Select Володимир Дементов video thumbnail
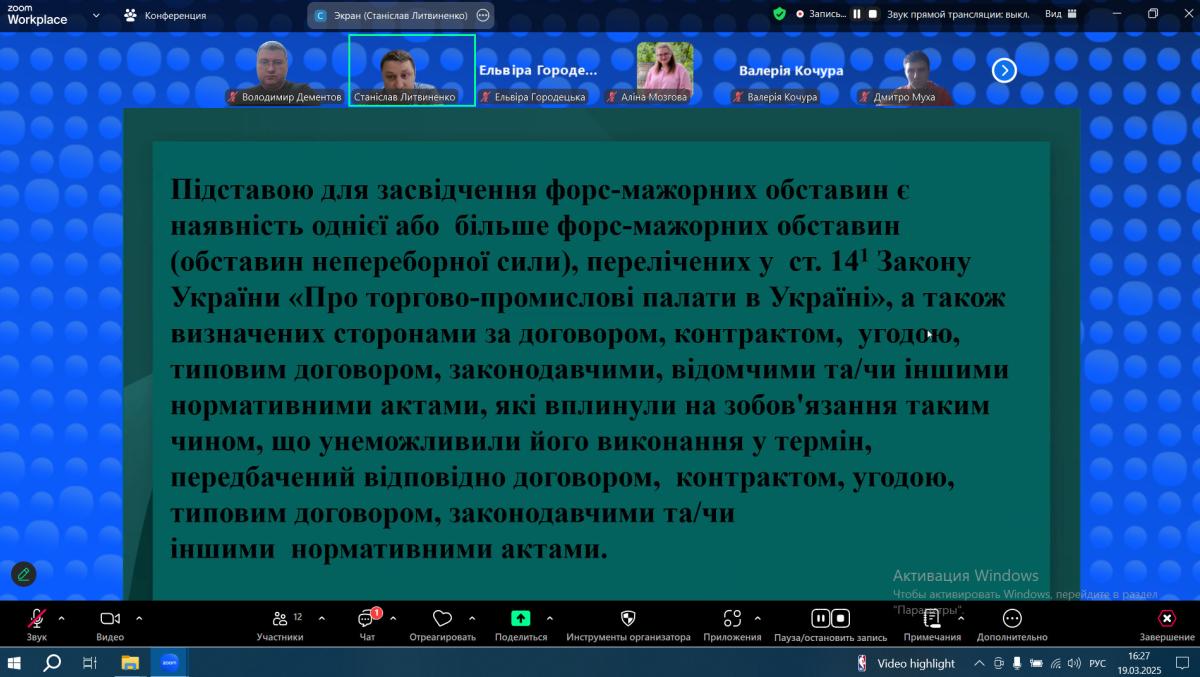The image size is (1200, 677). [x=285, y=70]
